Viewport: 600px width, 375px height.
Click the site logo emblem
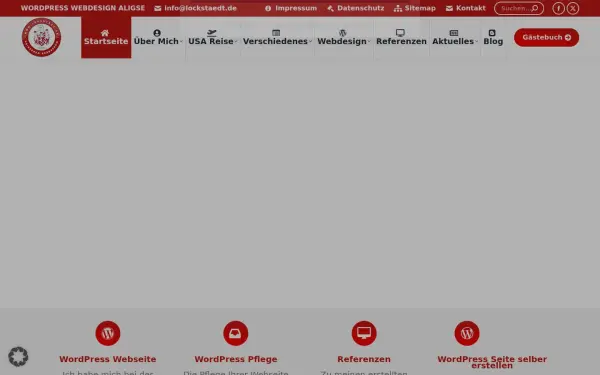(41, 38)
